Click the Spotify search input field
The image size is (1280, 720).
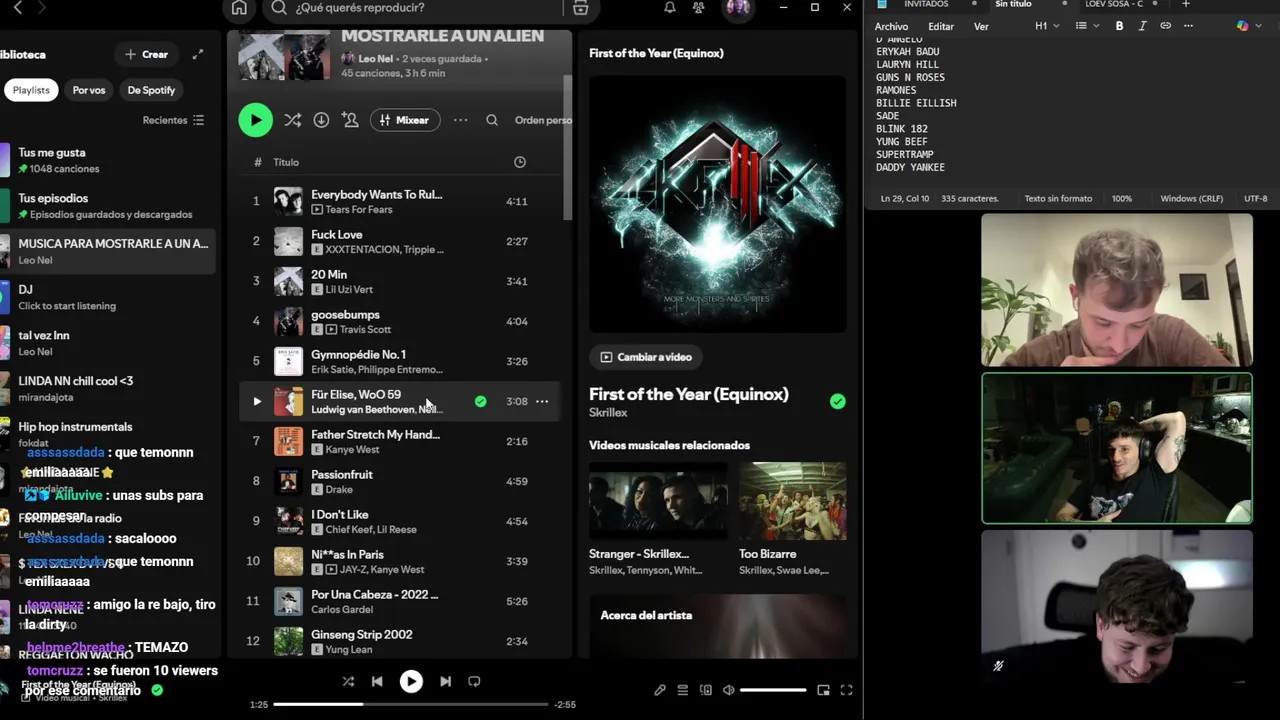point(413,8)
